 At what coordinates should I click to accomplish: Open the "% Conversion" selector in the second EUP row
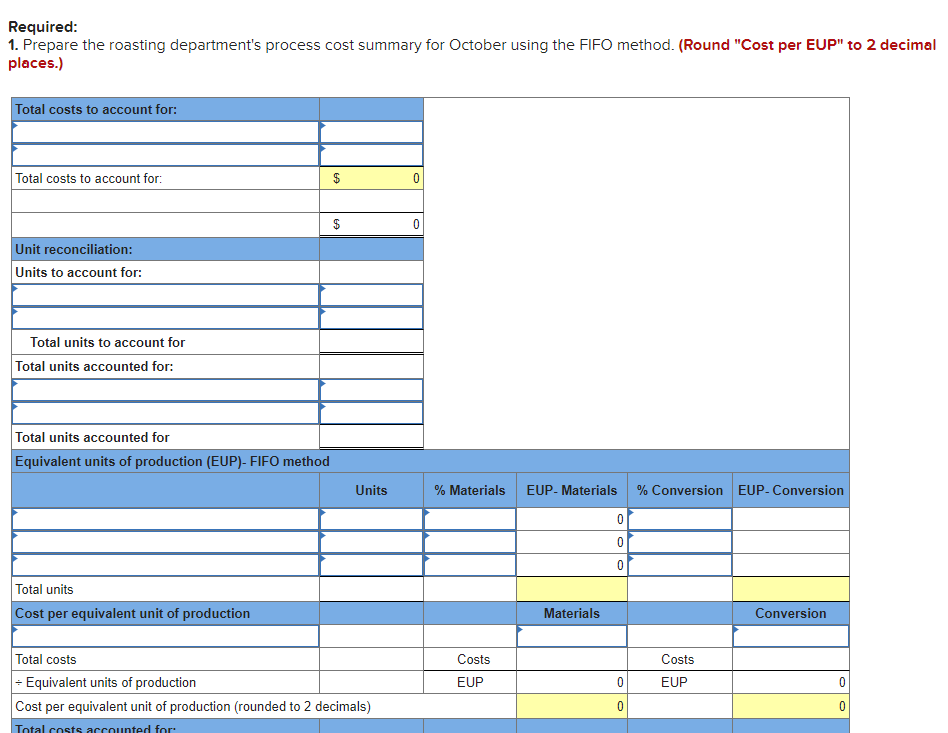pos(678,542)
